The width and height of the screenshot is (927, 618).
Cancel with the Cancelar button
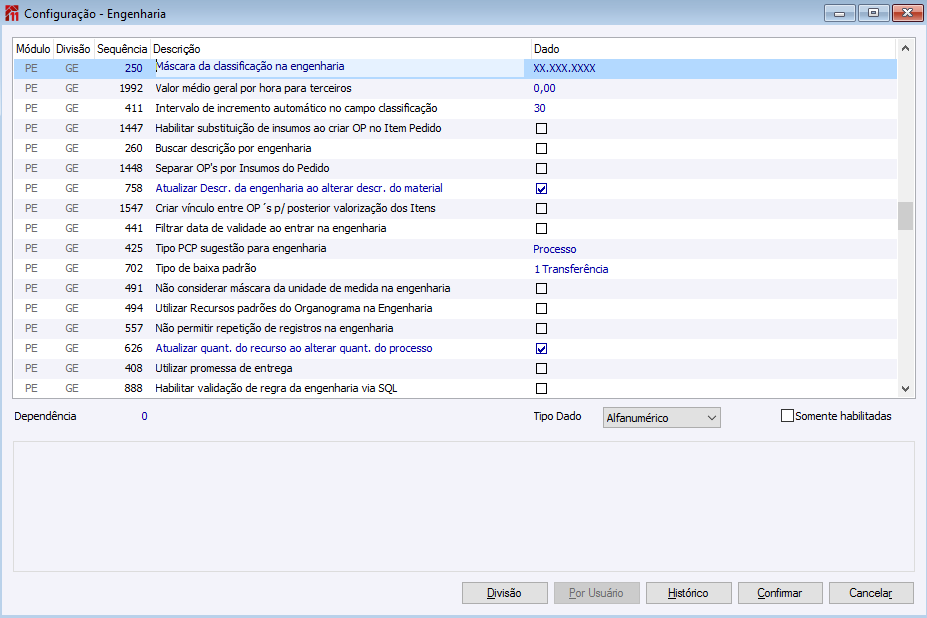871,593
